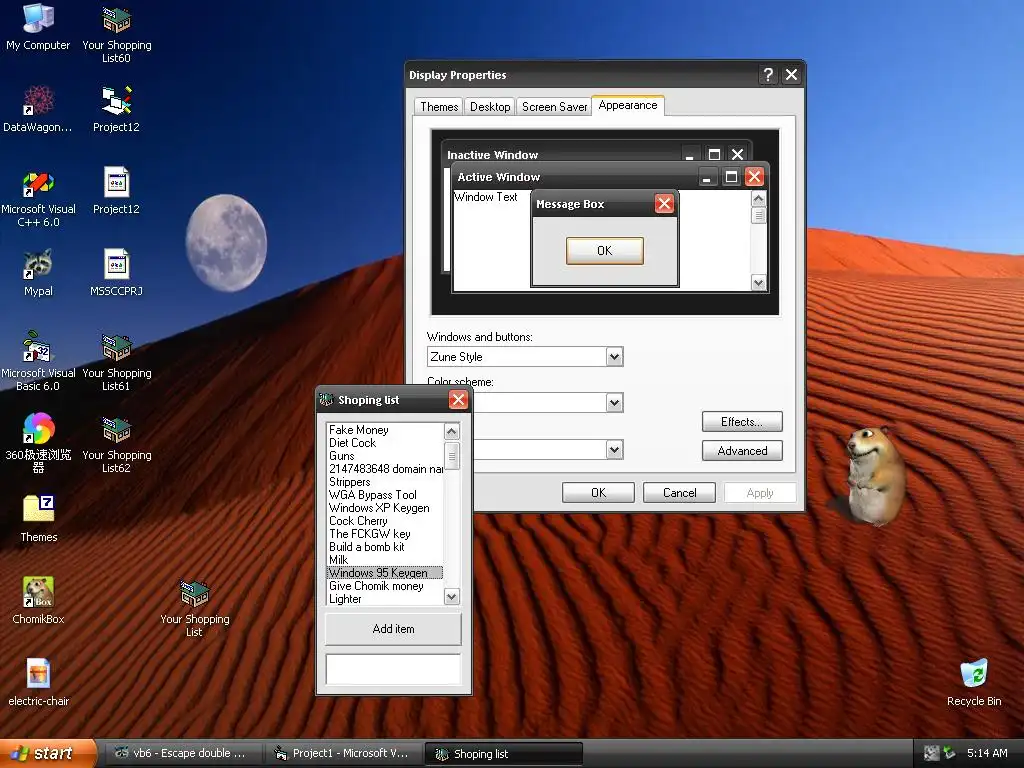Screen dimensions: 1024x768
Task: Open Microsoft Visual C++ 6.0 shortcut
Action: (x=38, y=199)
